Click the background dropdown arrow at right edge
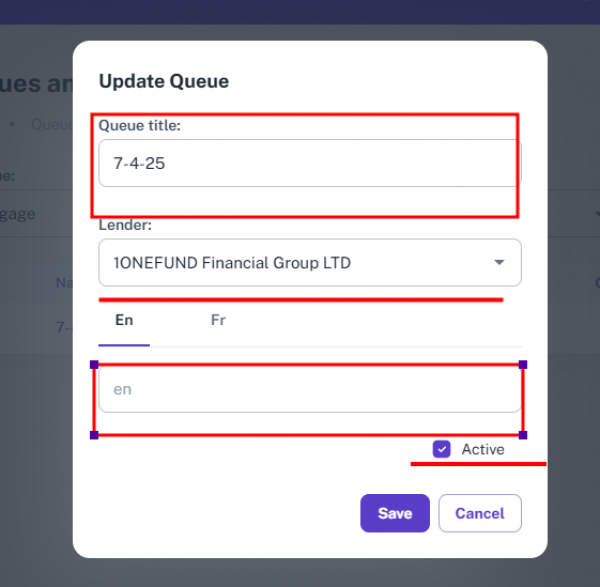 [596, 214]
